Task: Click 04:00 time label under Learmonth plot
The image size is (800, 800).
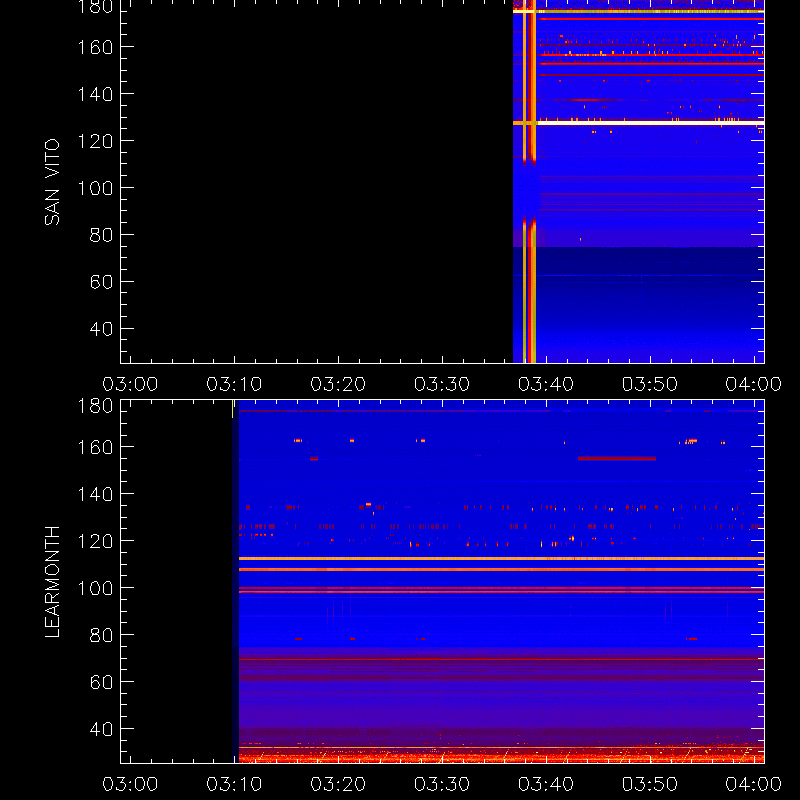Action: coord(754,784)
